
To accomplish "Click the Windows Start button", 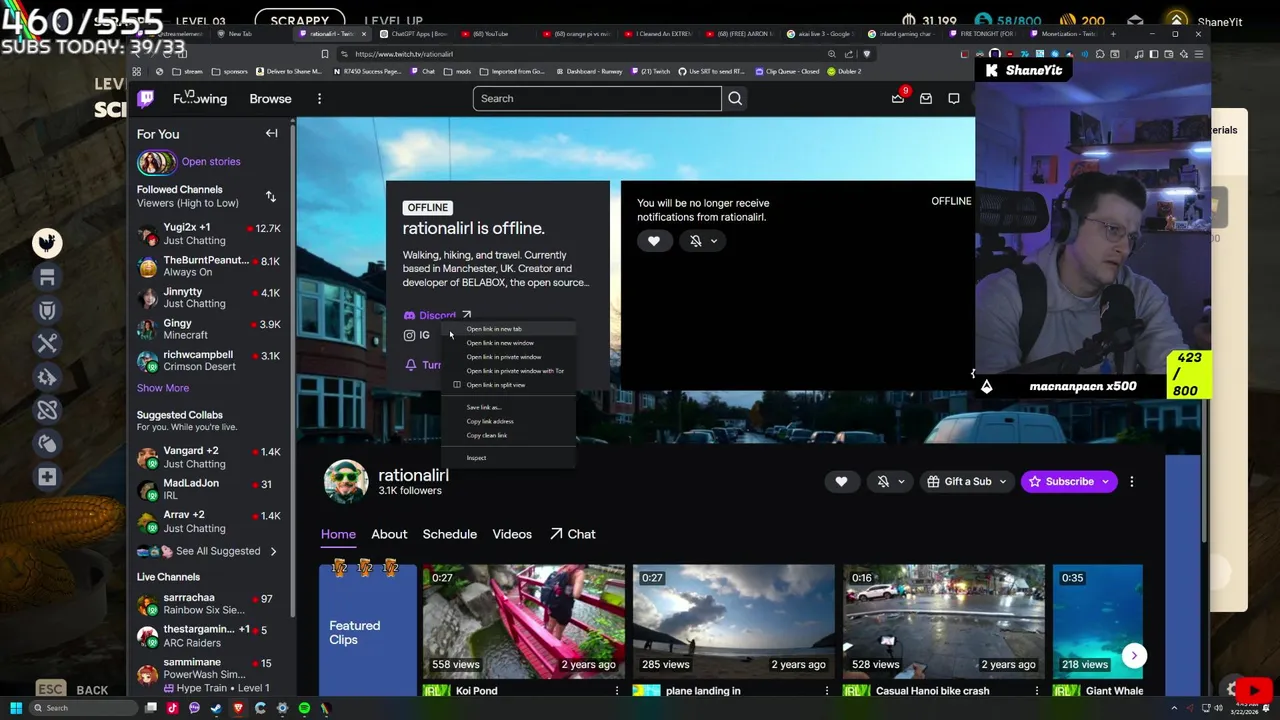I will pyautogui.click(x=15, y=708).
